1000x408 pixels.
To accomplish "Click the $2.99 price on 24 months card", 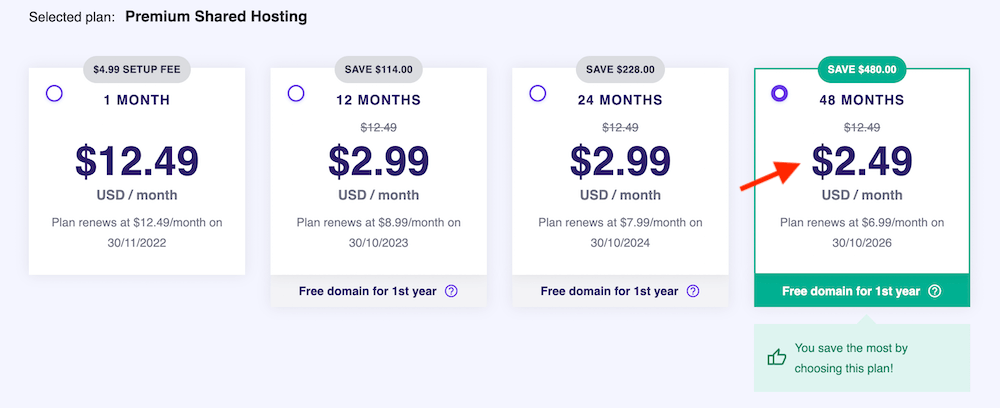I will point(621,161).
